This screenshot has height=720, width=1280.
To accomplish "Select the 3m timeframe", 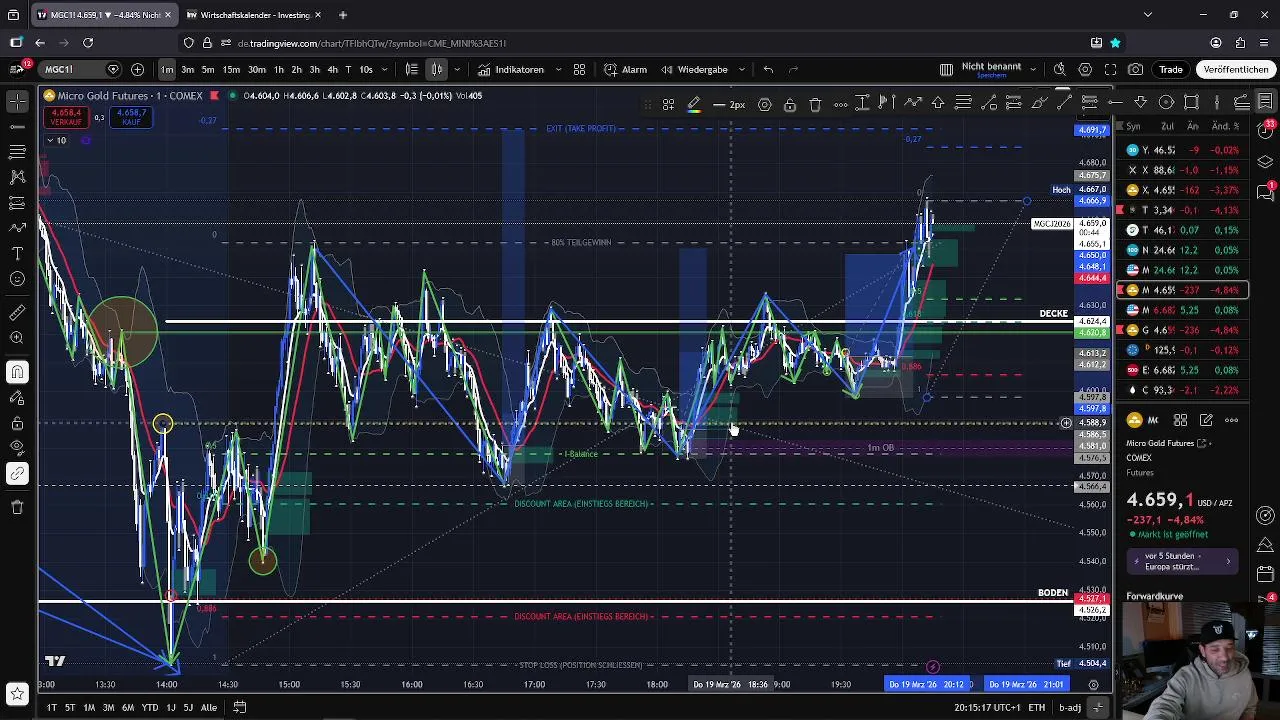I will (187, 69).
